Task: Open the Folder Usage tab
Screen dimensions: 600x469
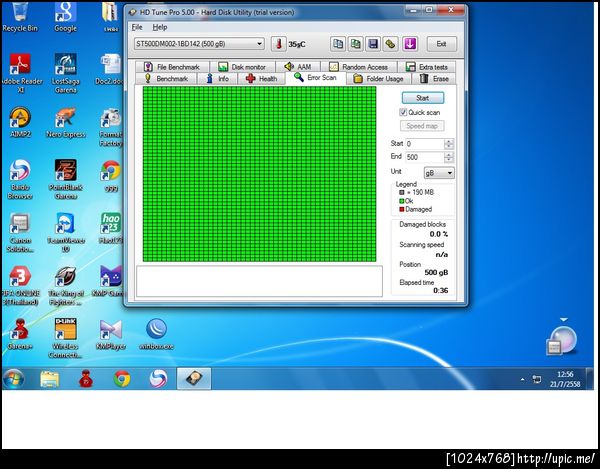Action: pyautogui.click(x=379, y=78)
